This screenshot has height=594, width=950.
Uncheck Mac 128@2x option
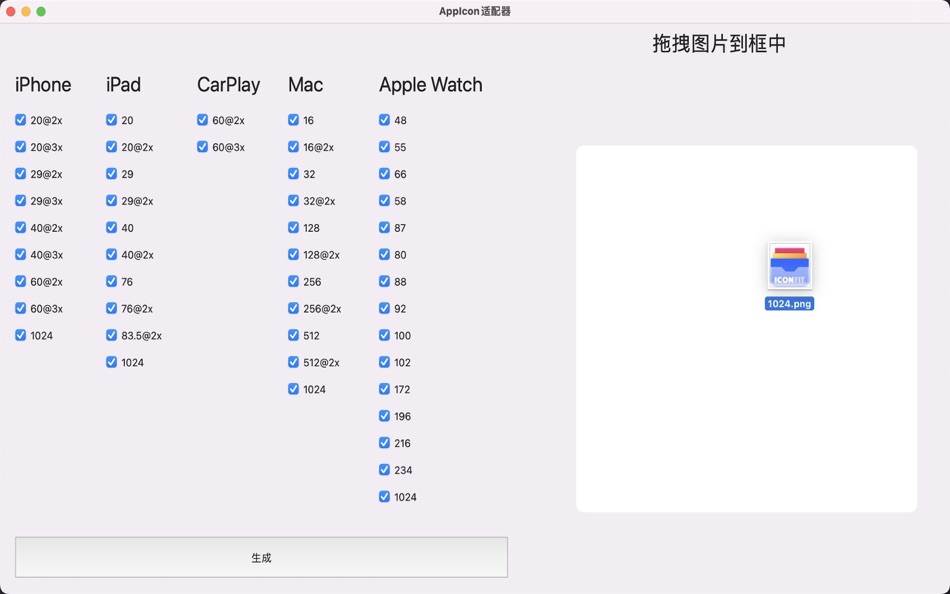click(x=293, y=255)
